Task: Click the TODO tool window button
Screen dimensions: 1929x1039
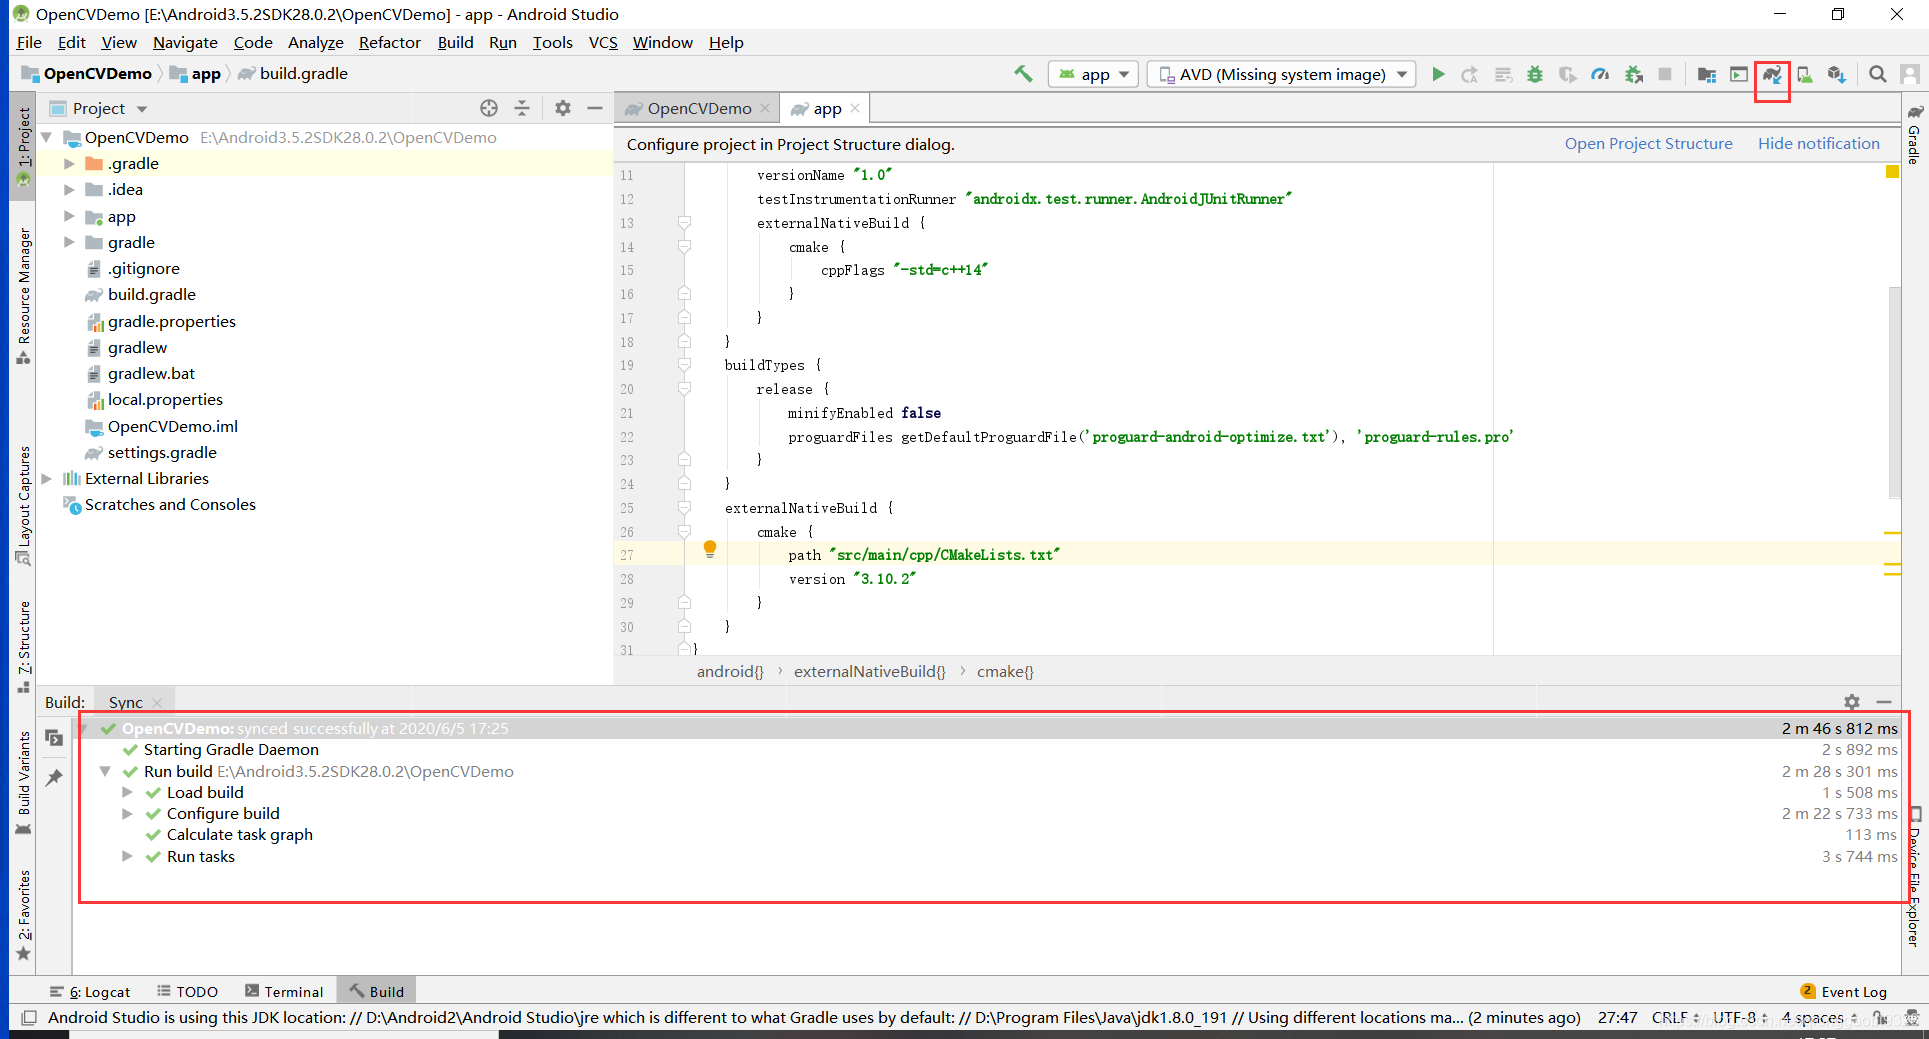Action: pos(187,992)
